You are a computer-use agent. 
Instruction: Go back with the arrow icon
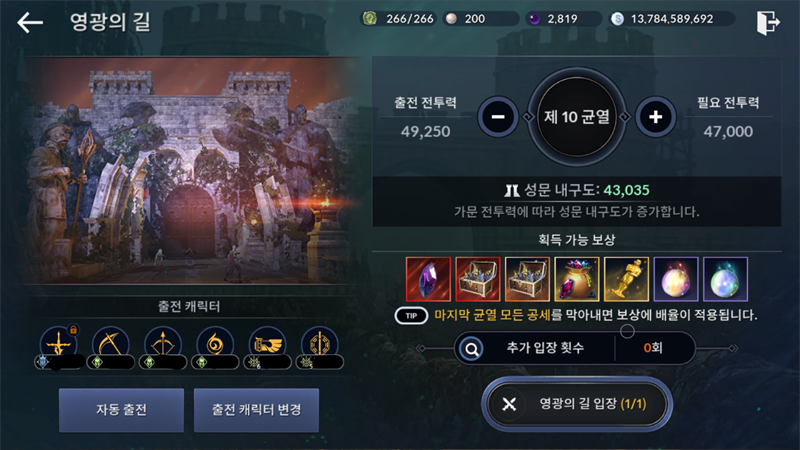30,22
